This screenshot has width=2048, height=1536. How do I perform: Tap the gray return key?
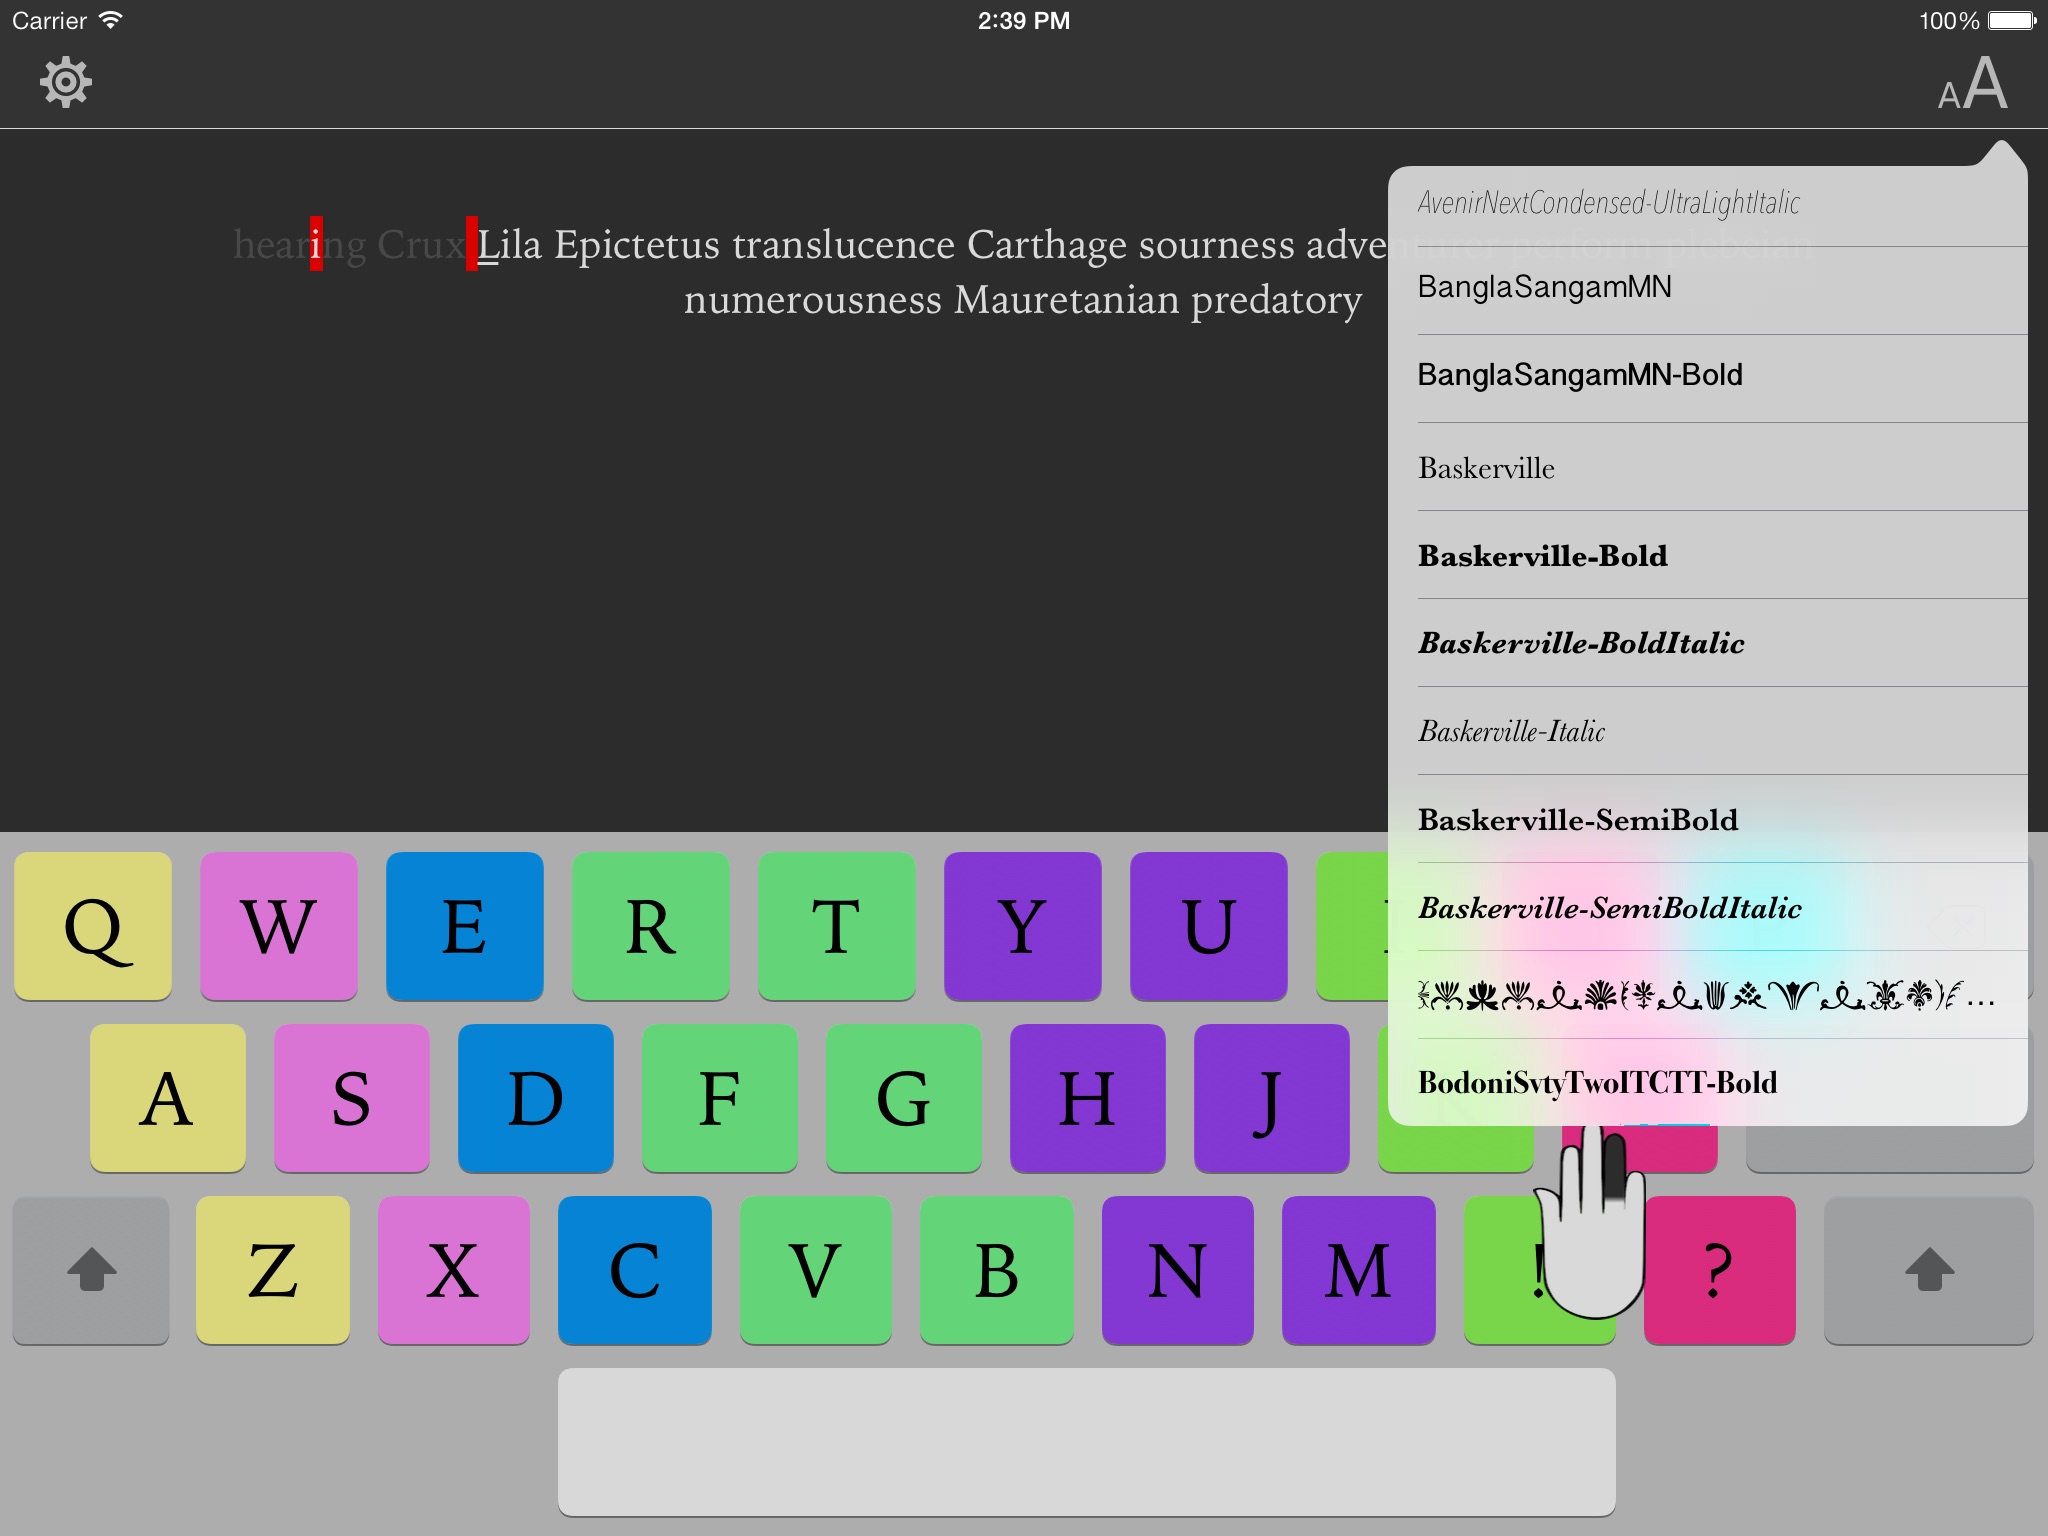coord(1890,1148)
